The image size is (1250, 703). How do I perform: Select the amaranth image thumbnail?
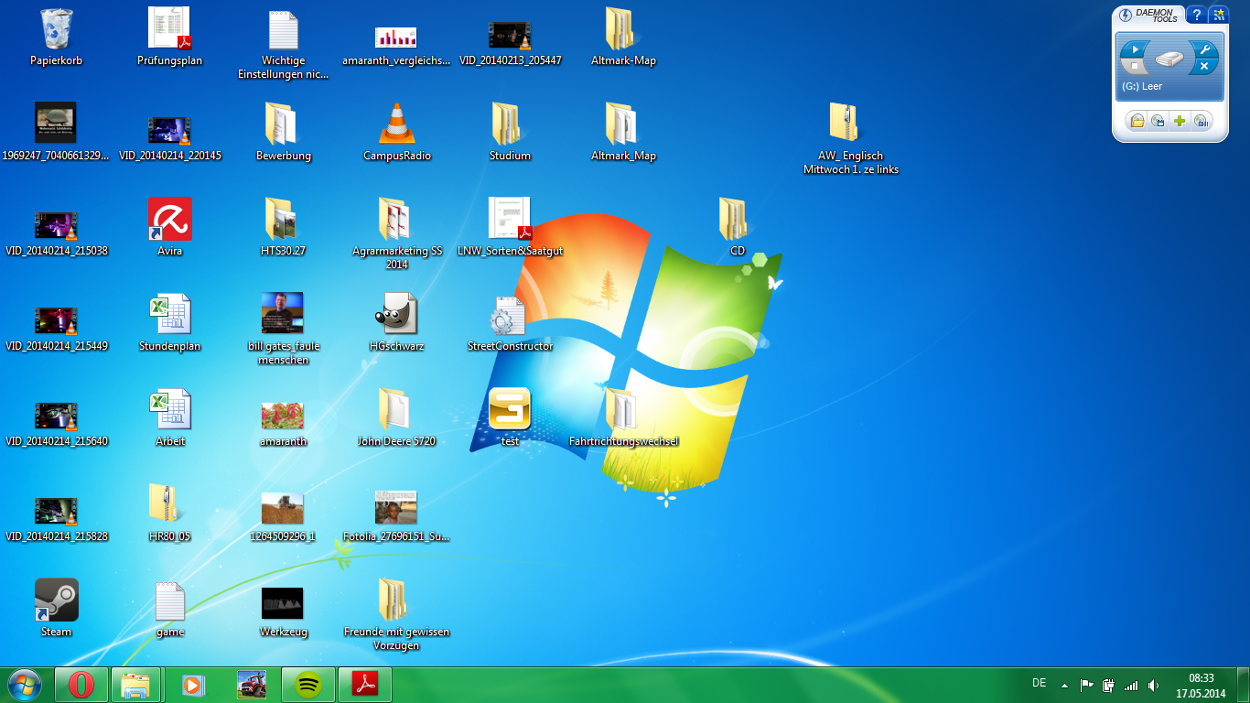pos(283,414)
